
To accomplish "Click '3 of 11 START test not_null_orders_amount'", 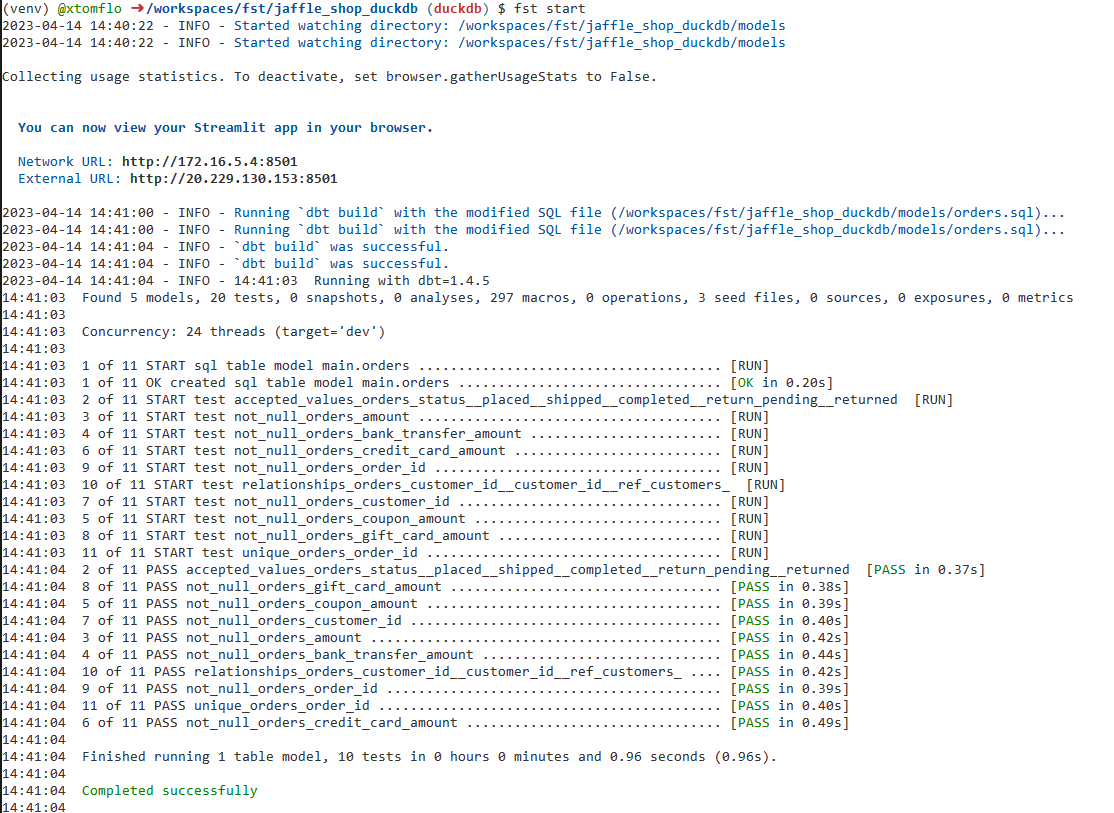I will [245, 416].
